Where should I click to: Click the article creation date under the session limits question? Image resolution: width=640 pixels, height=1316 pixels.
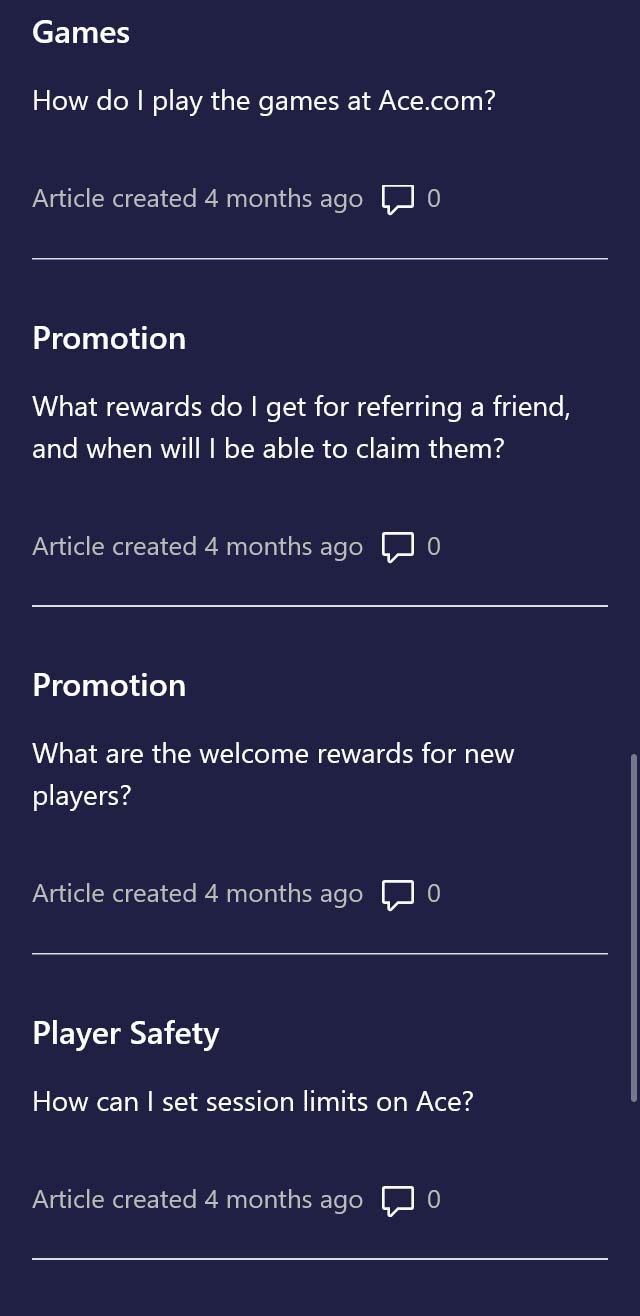pos(197,1200)
